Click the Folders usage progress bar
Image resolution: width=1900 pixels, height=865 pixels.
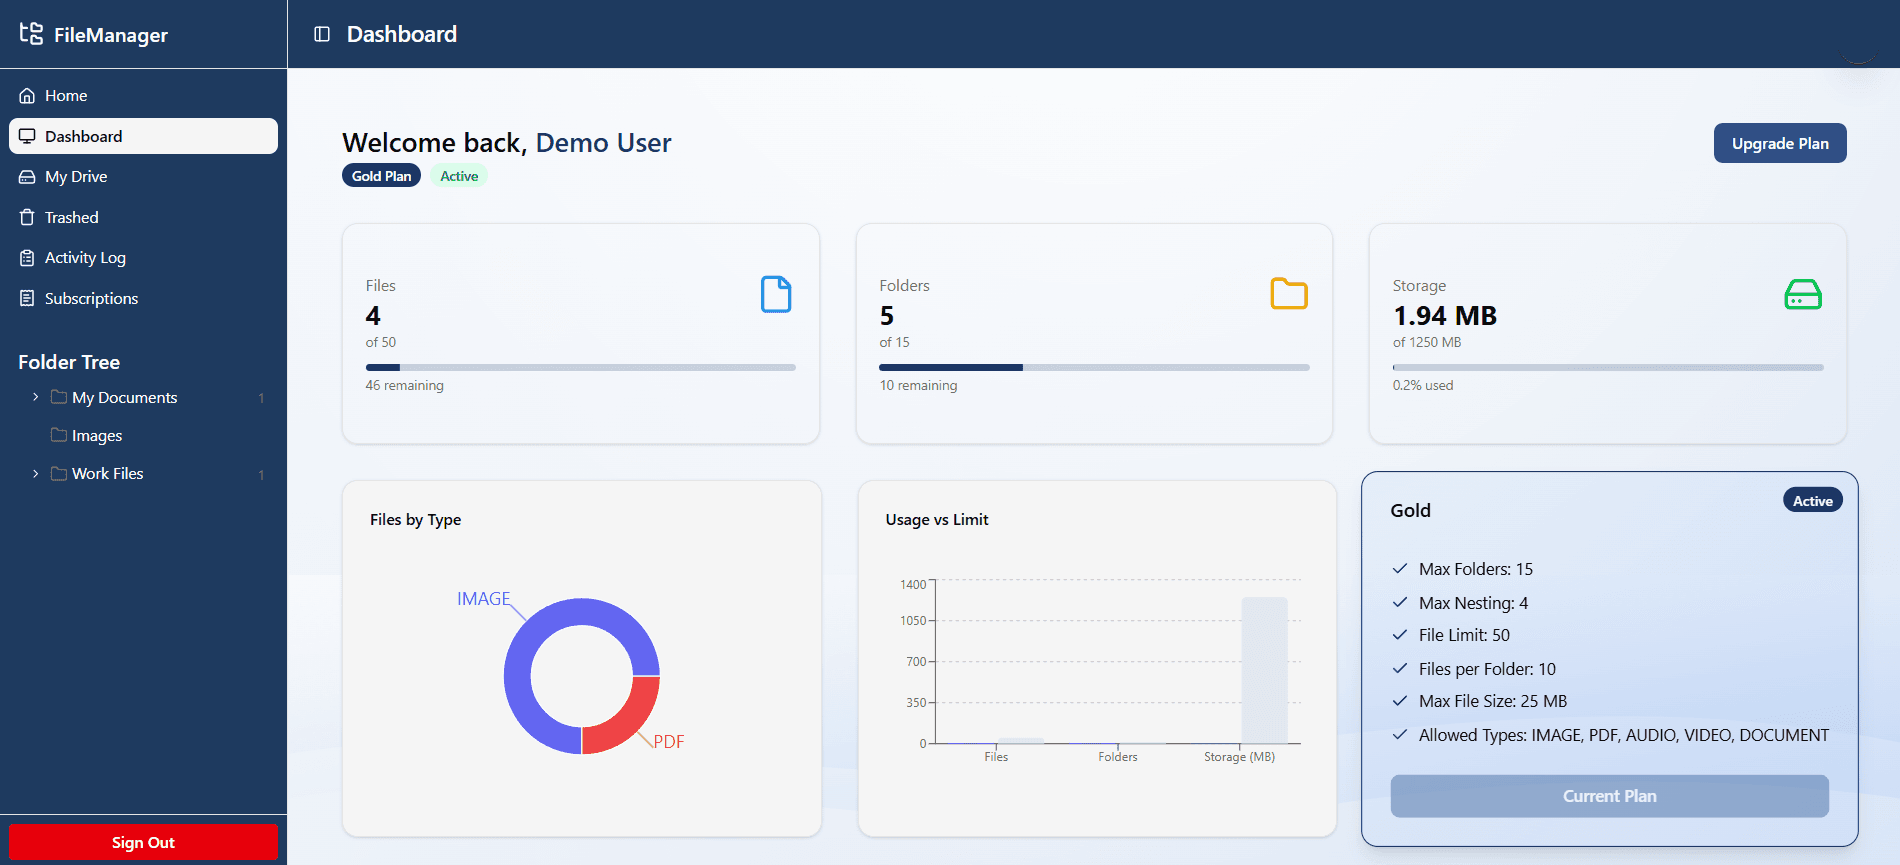(1094, 367)
